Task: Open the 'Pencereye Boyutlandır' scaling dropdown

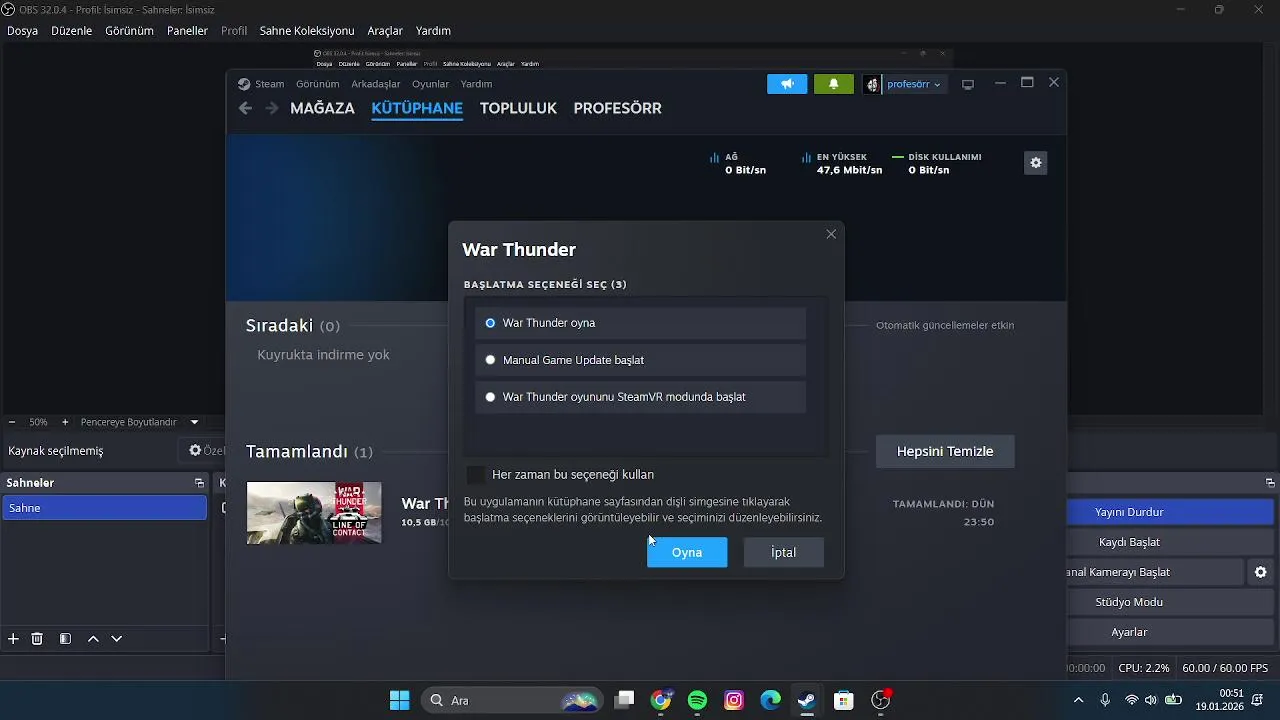Action: (139, 422)
